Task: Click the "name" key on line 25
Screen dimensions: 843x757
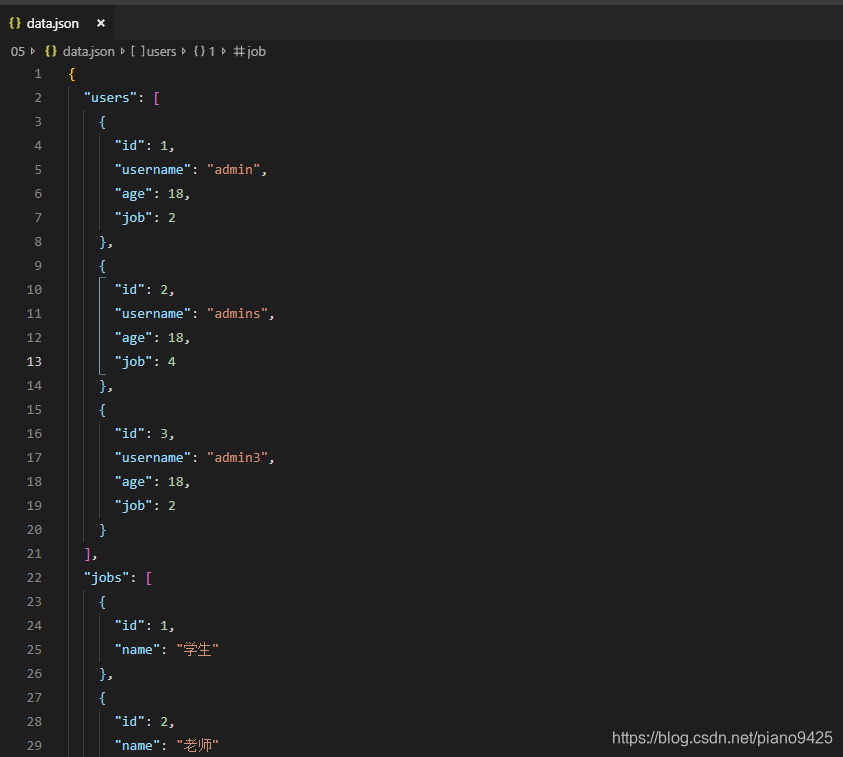Action: (x=137, y=650)
